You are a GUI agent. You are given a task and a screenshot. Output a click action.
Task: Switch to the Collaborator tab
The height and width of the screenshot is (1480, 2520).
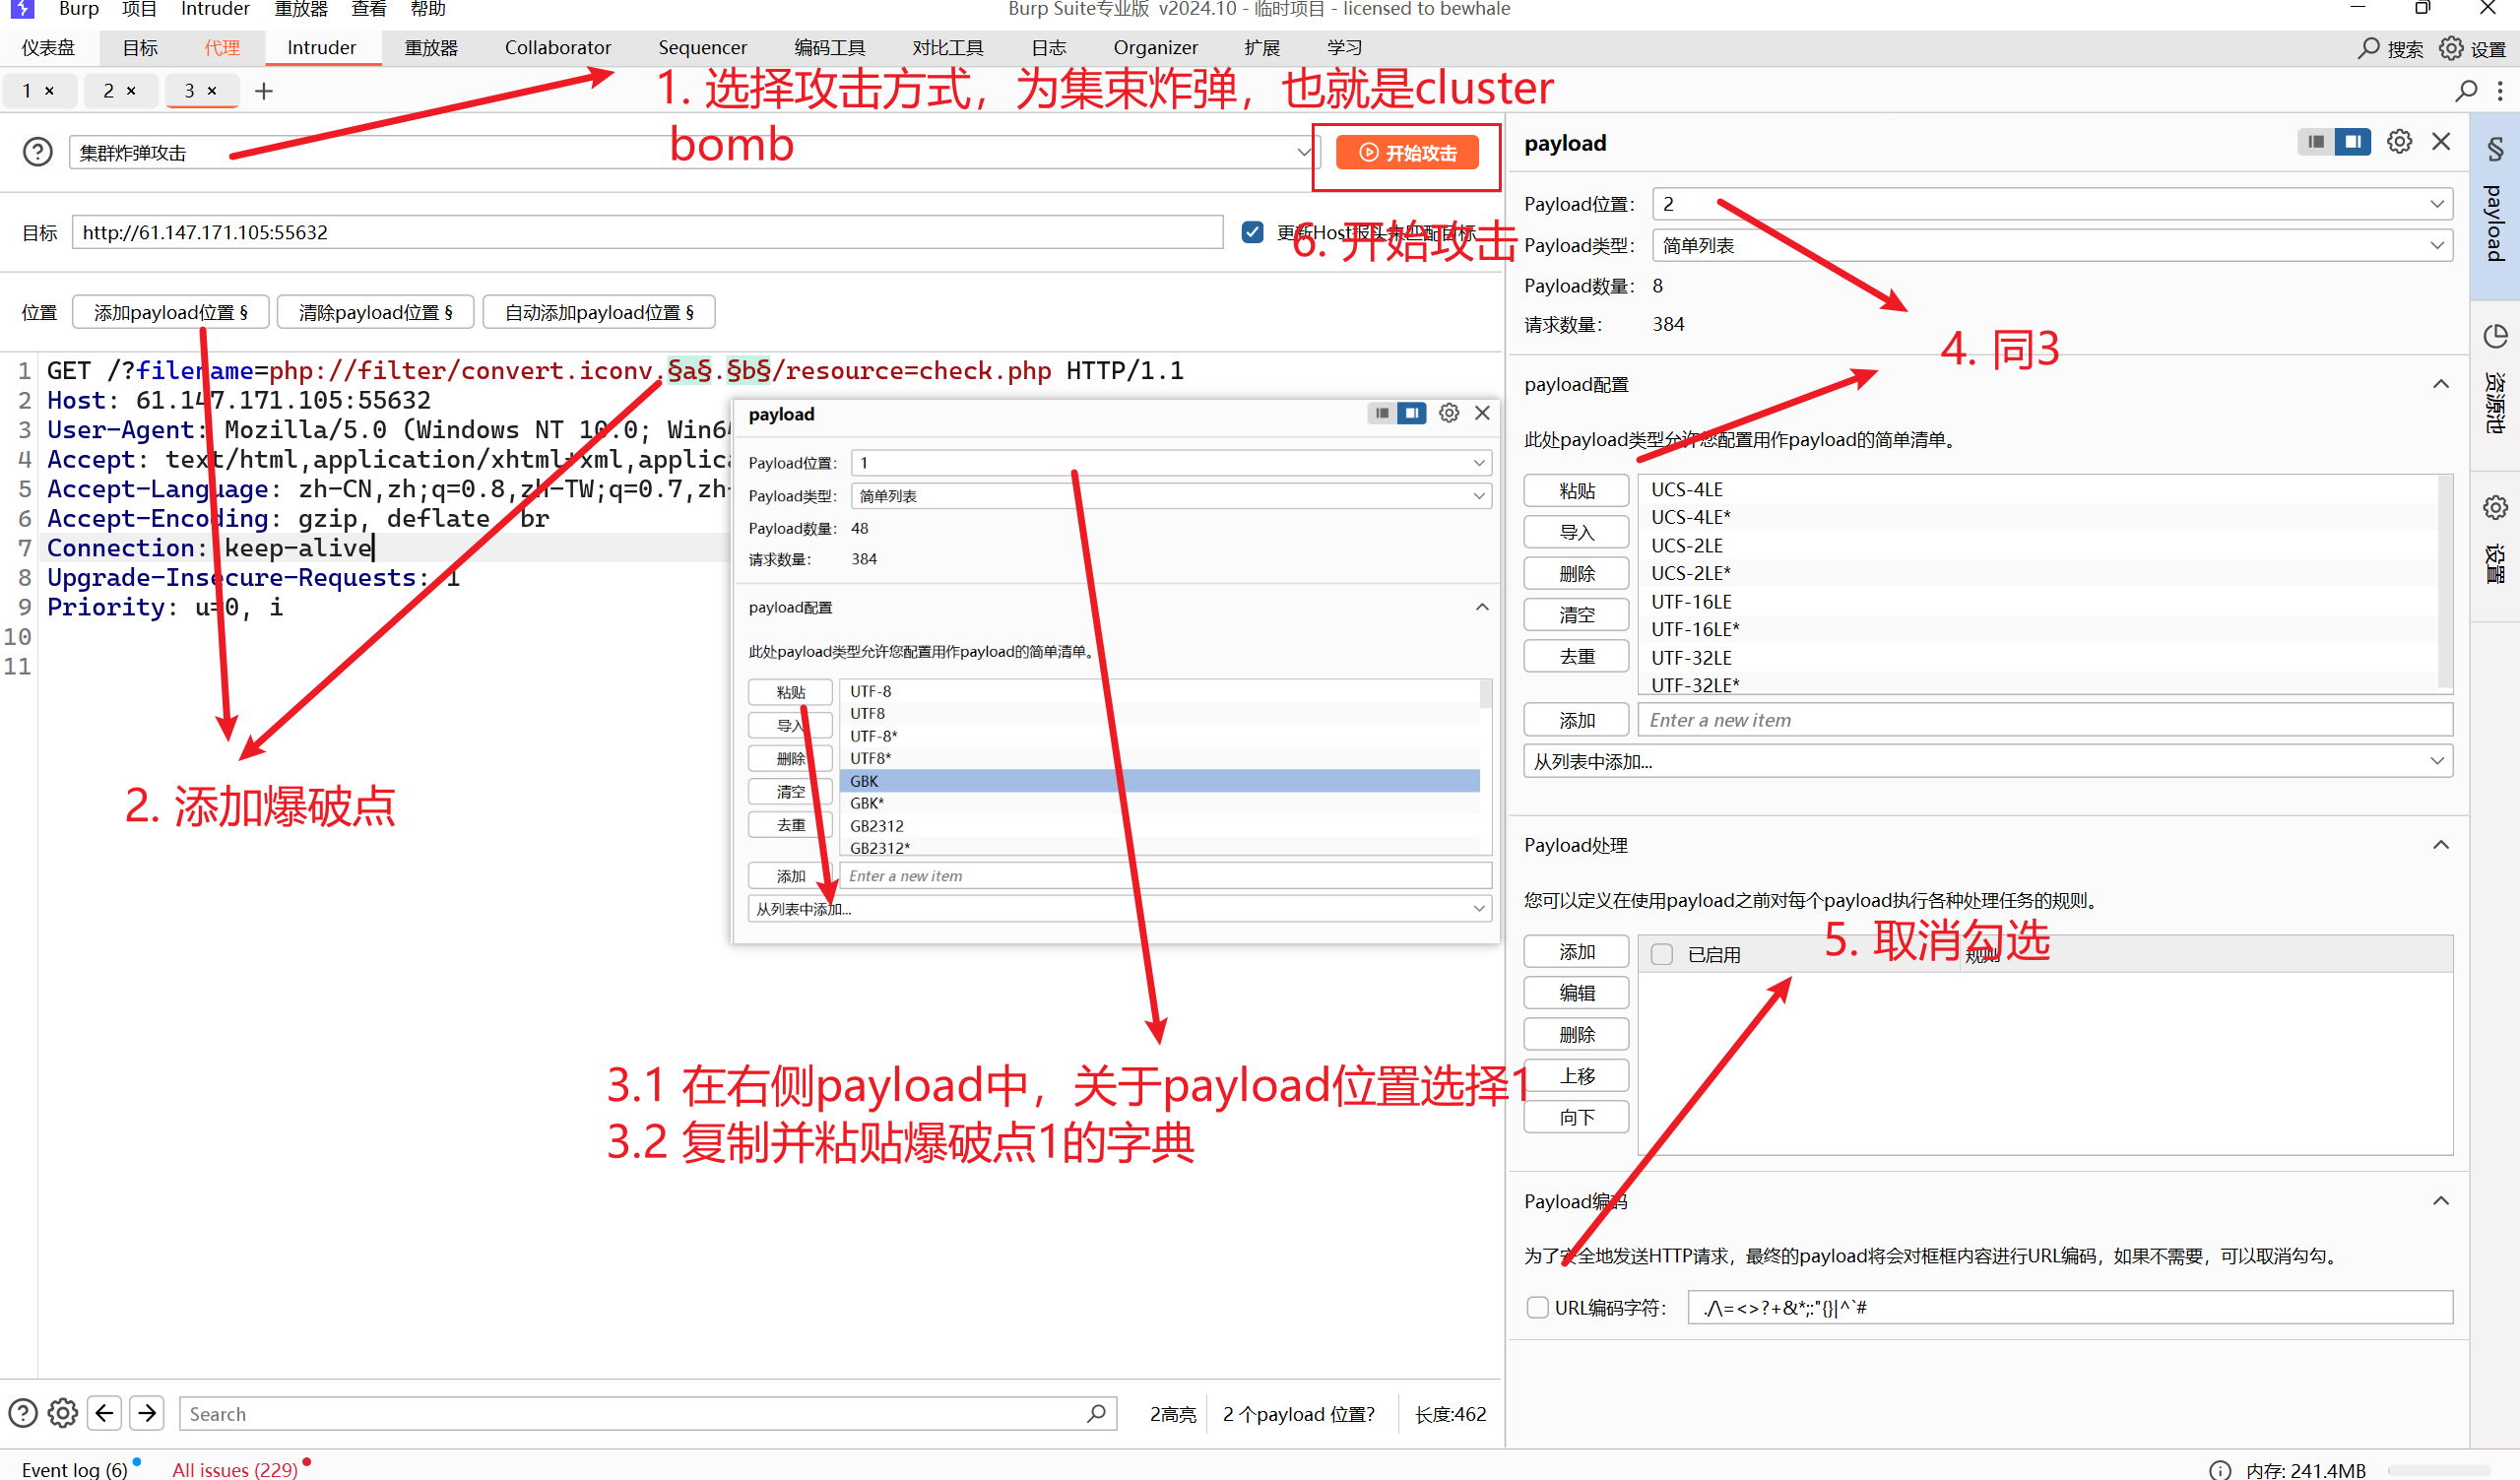point(557,47)
